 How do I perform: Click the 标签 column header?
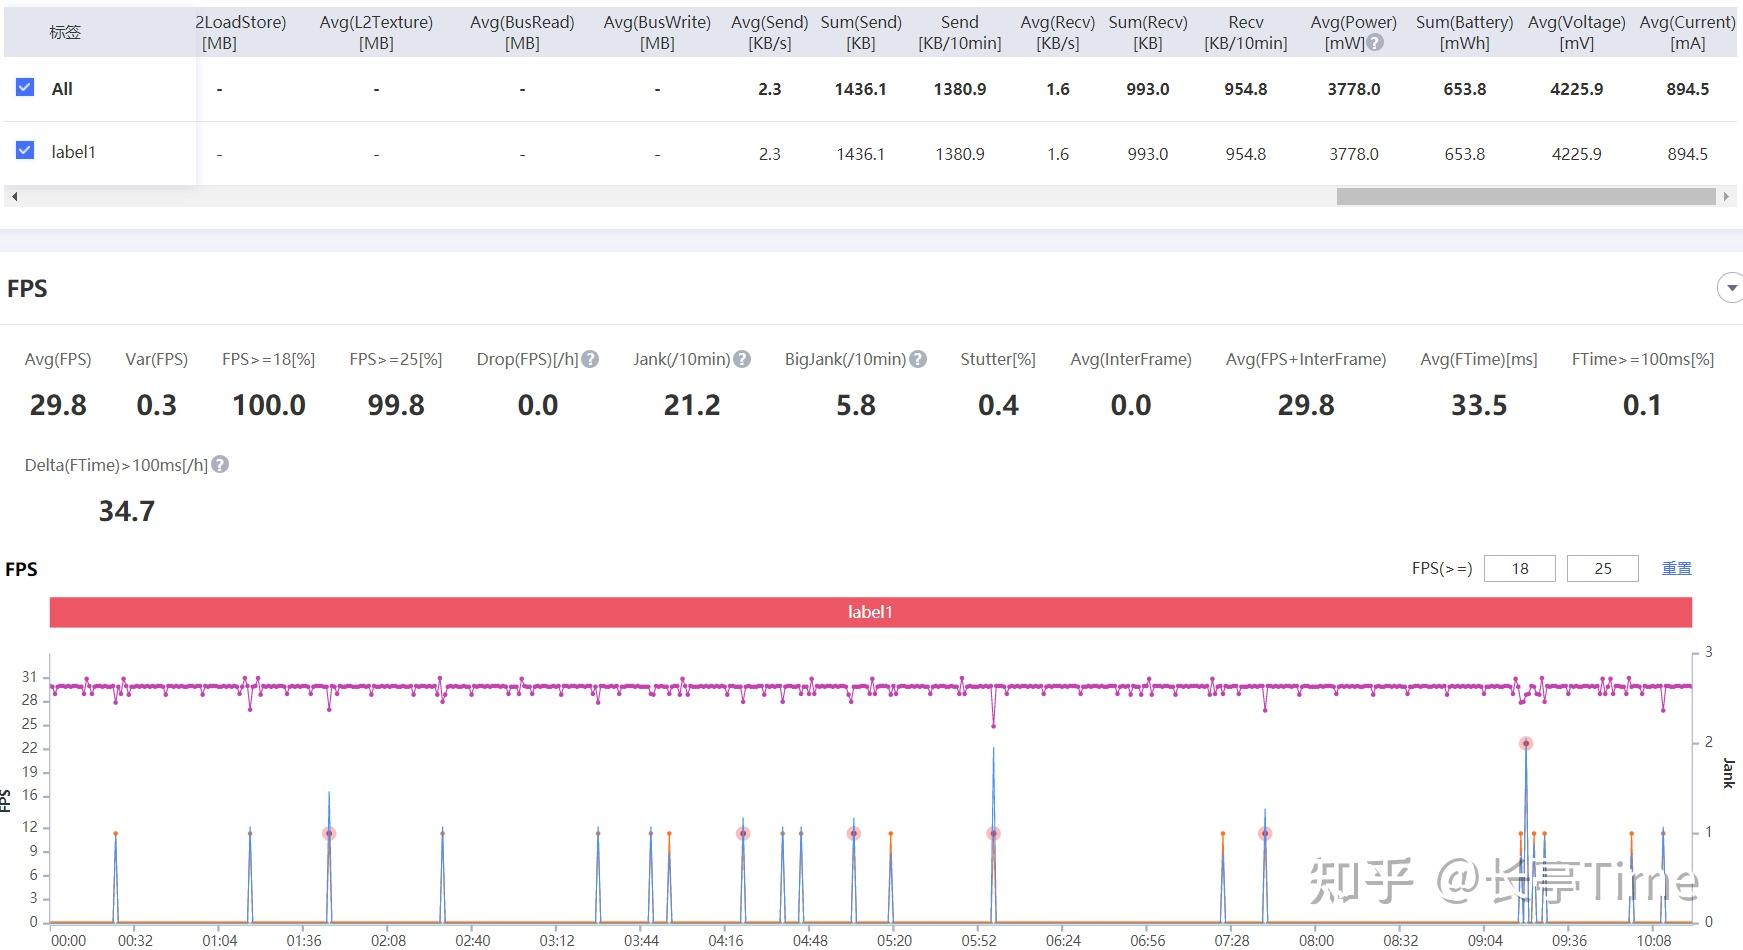pyautogui.click(x=65, y=32)
